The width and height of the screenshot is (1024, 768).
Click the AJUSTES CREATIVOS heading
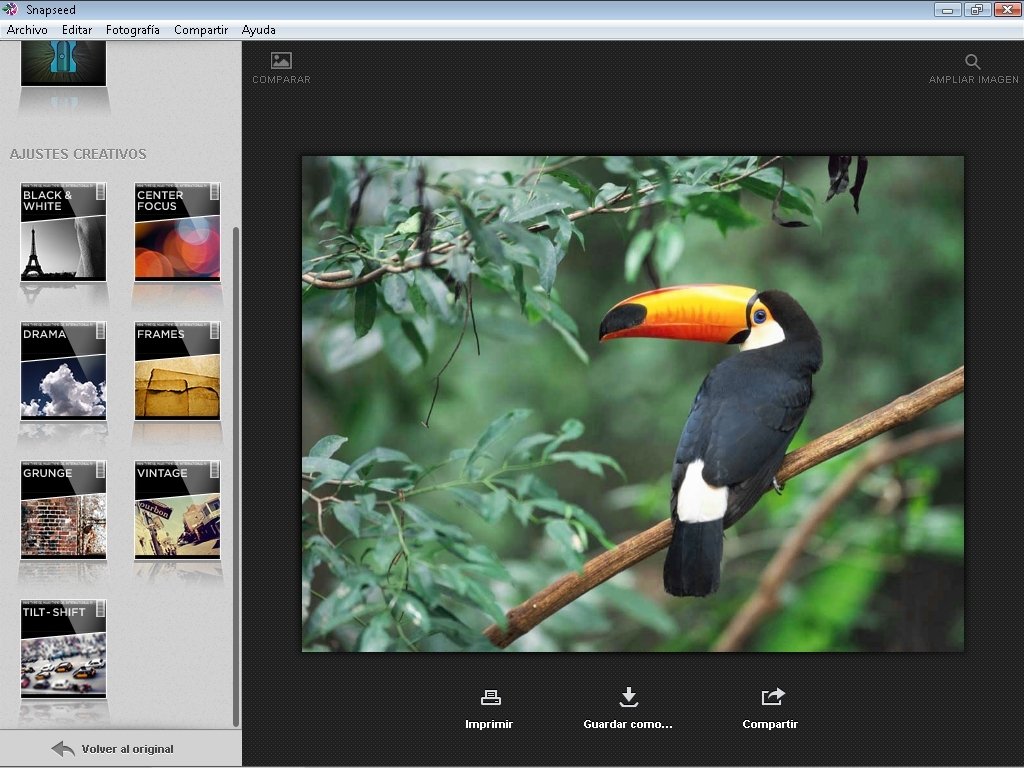click(x=78, y=154)
